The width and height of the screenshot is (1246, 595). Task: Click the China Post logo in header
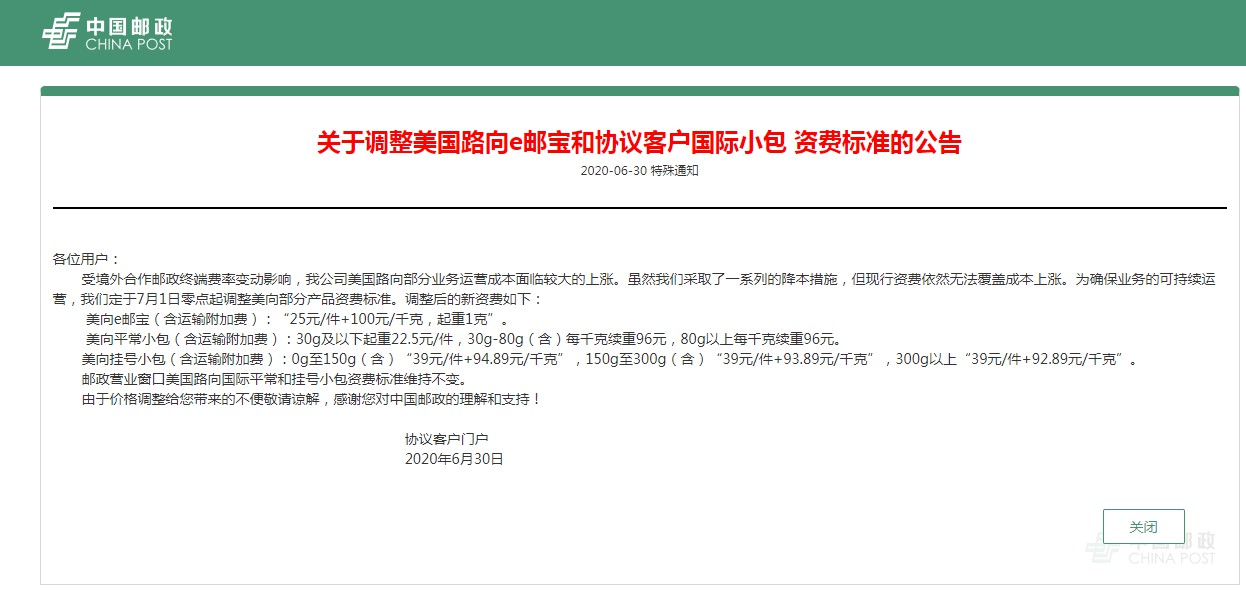(x=107, y=31)
